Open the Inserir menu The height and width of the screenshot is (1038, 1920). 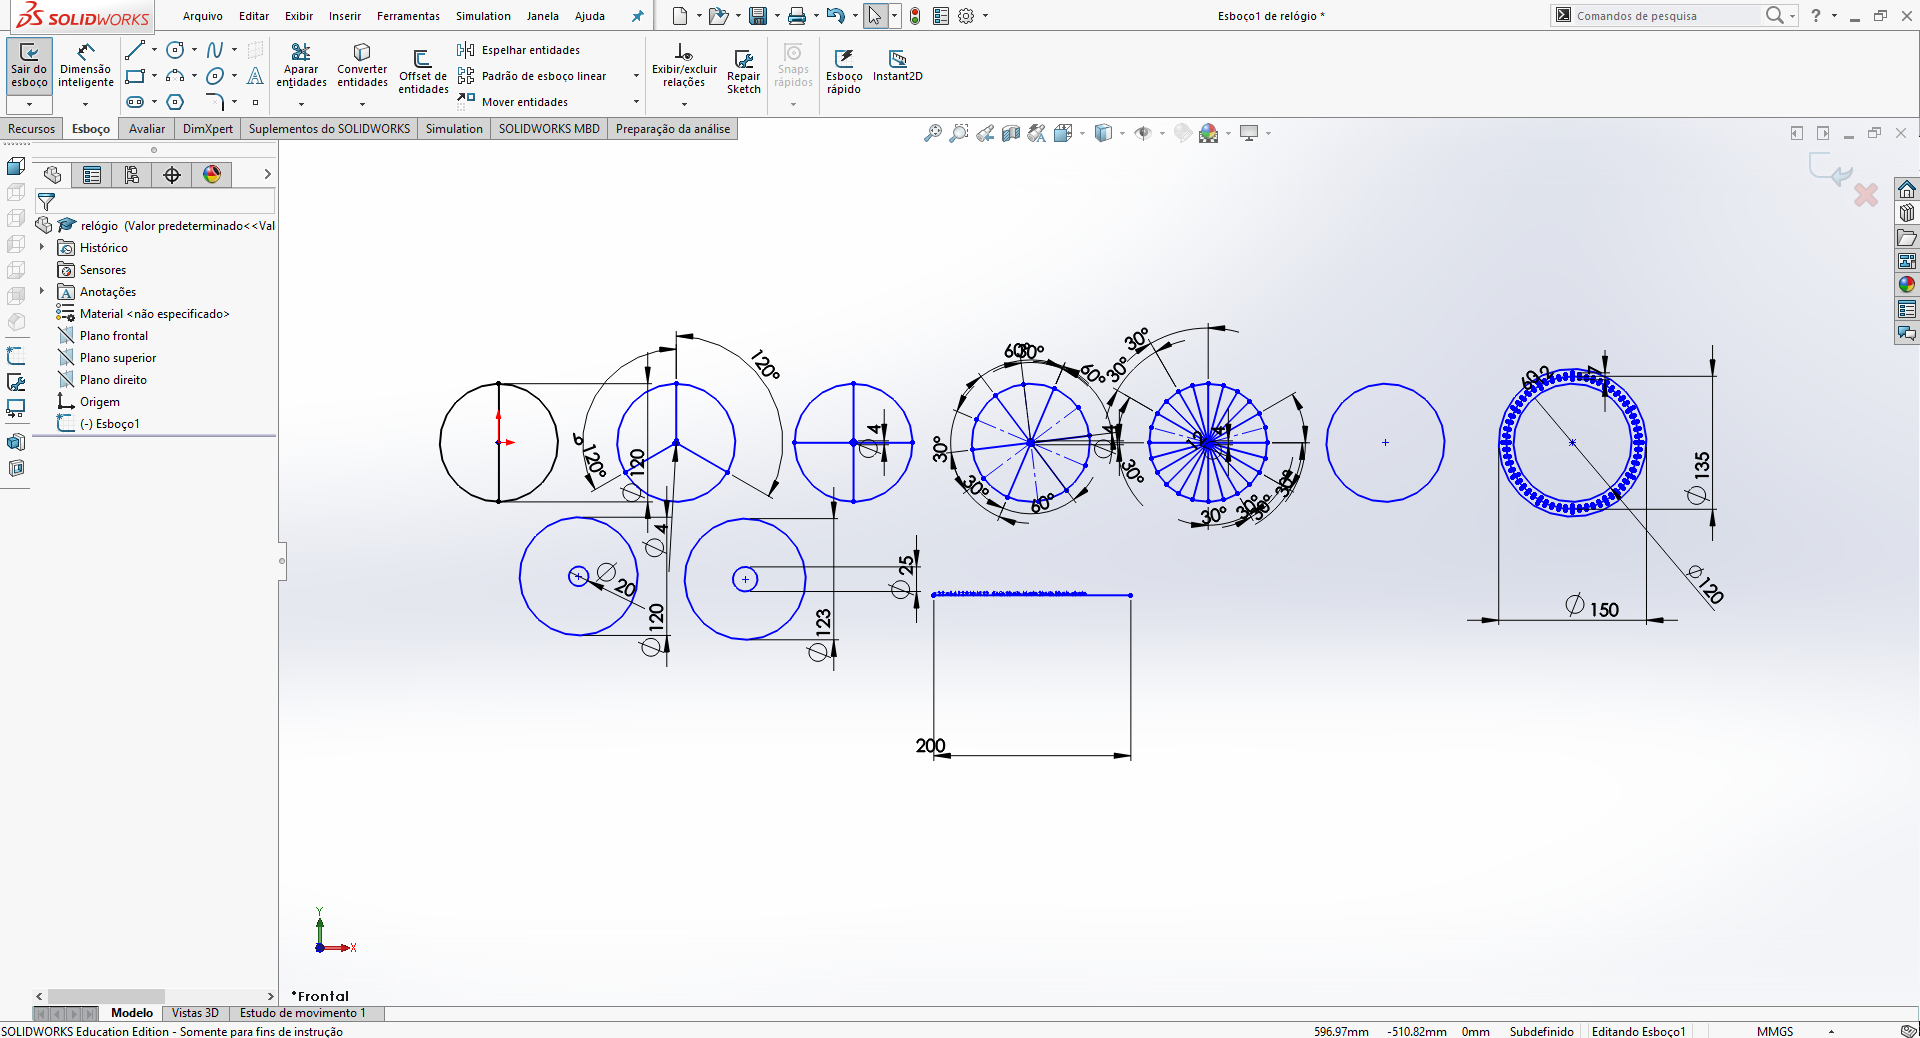345,16
